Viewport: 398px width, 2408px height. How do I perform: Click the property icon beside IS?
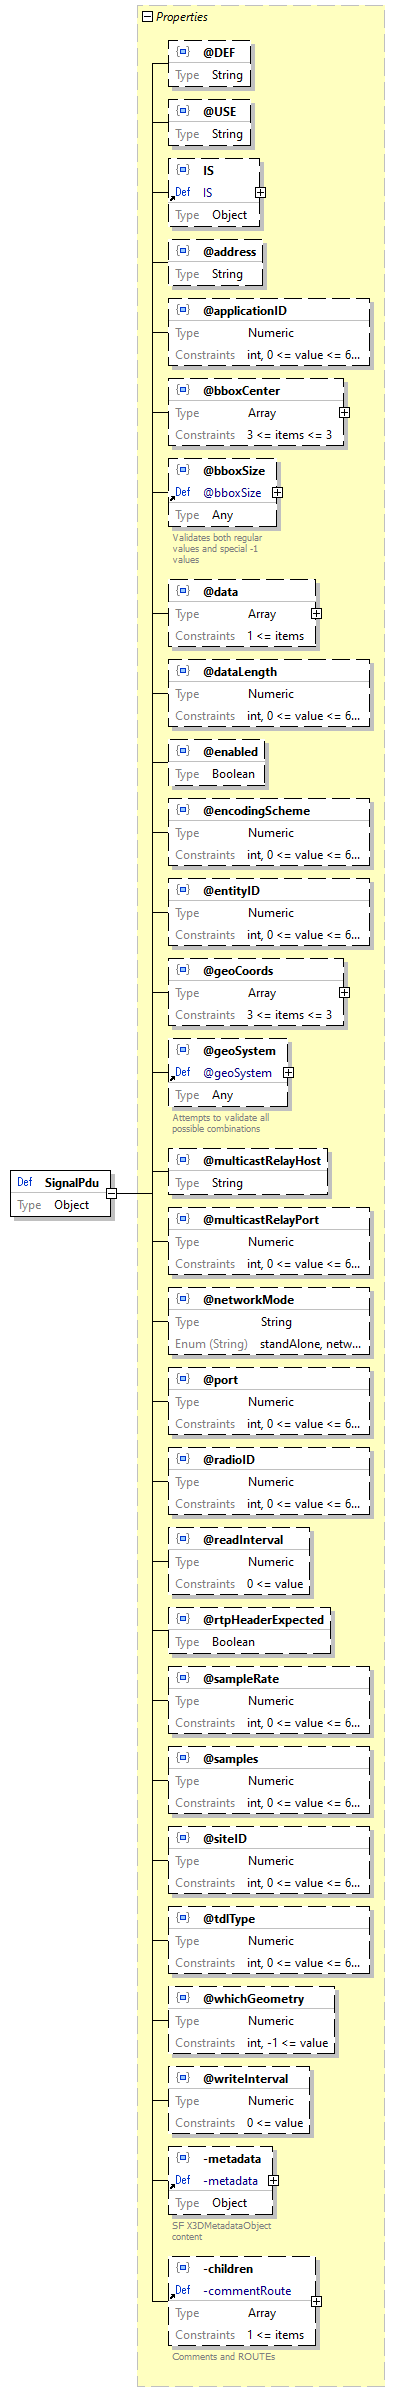[183, 170]
